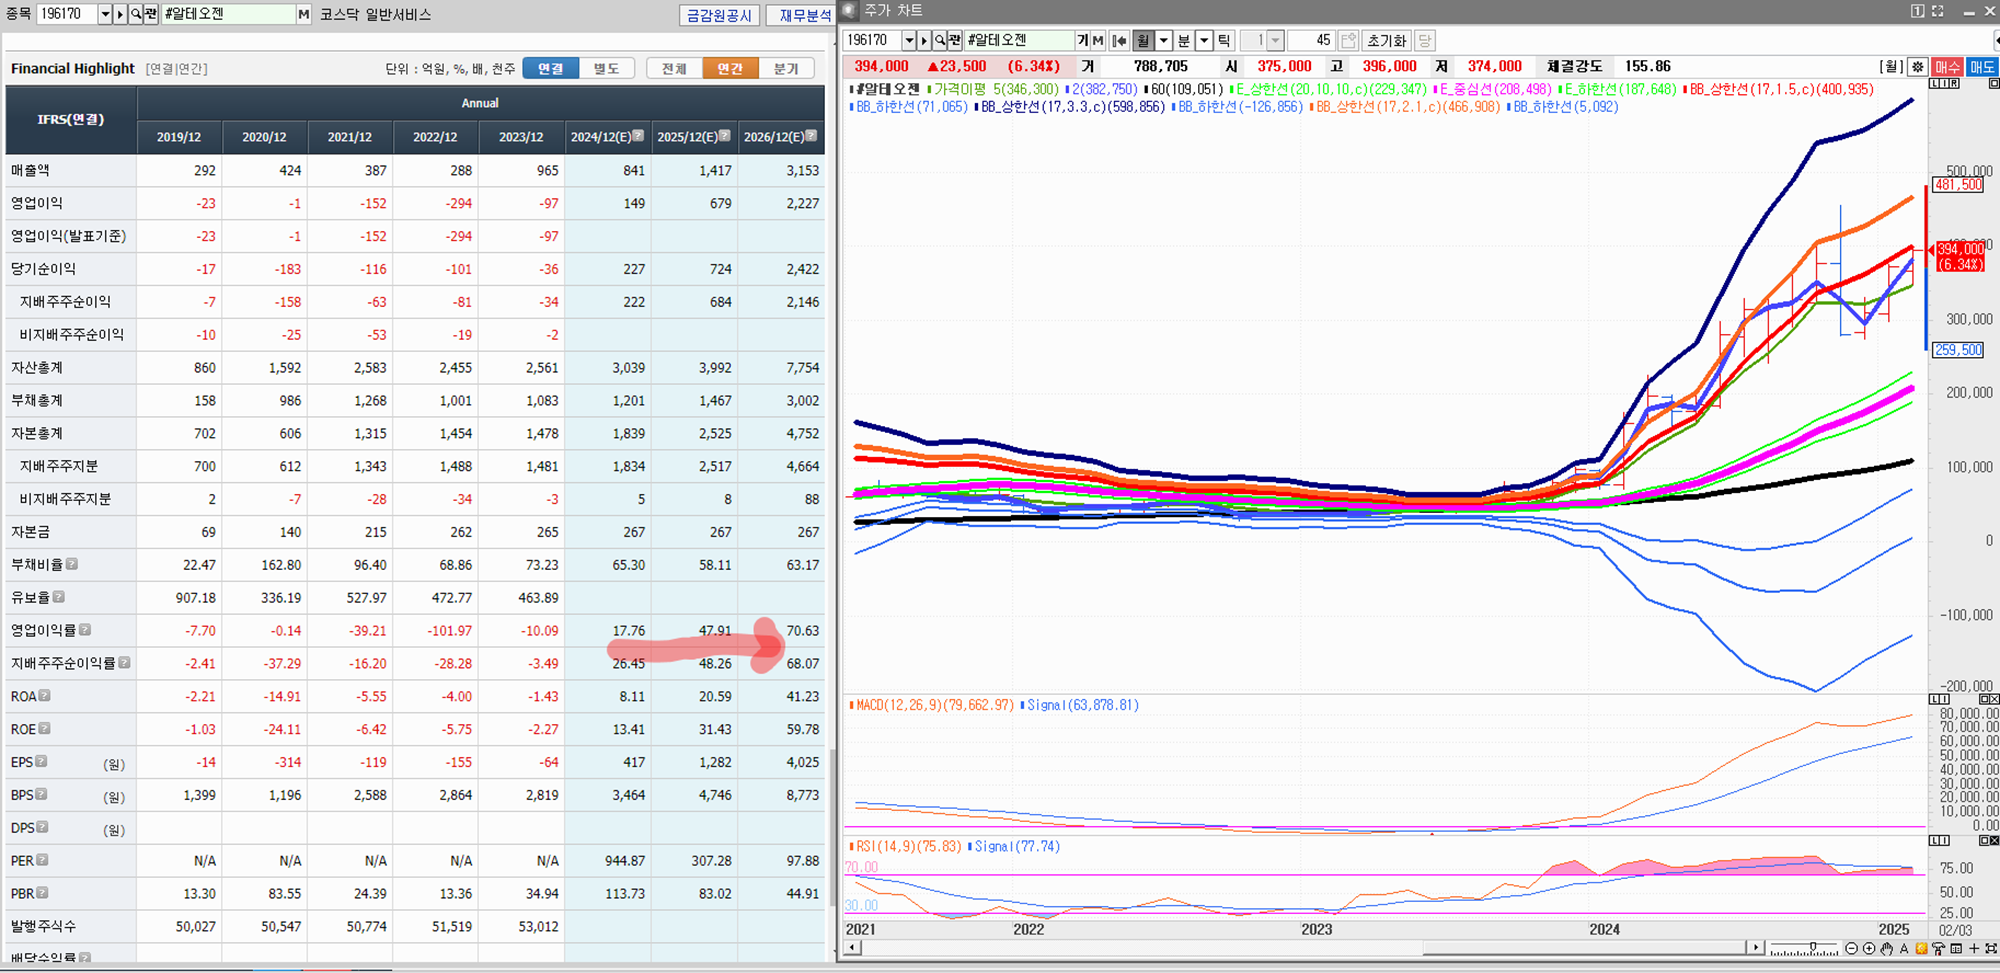Click the crosshair plus icon below chart

(1973, 948)
